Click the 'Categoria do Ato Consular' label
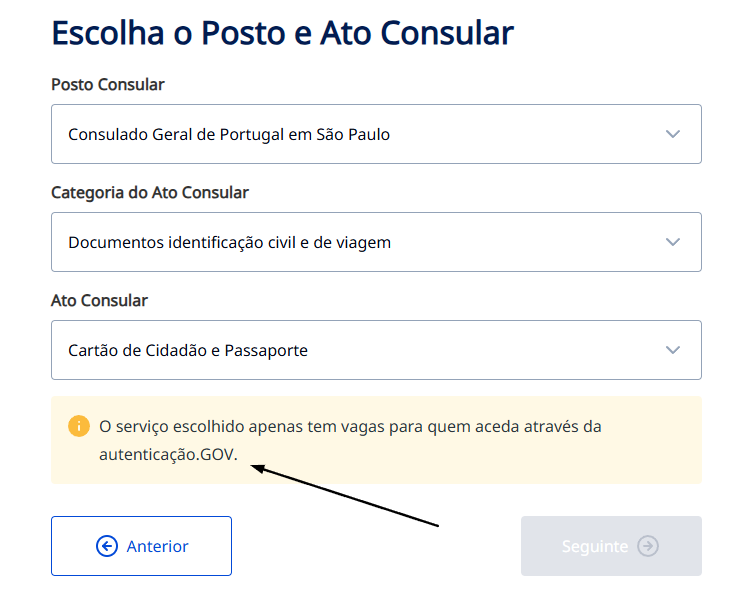Viewport: 754px width, 604px height. (150, 192)
